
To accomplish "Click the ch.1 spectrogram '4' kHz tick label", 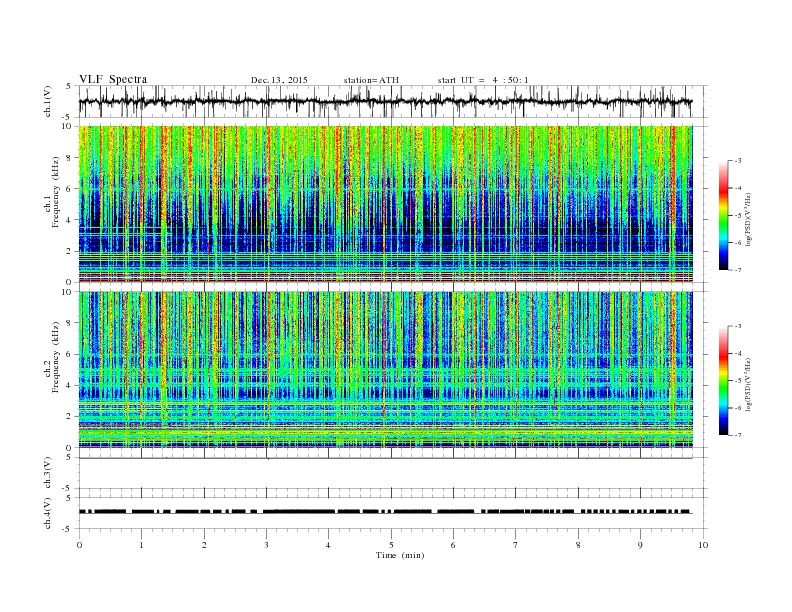I will [69, 220].
